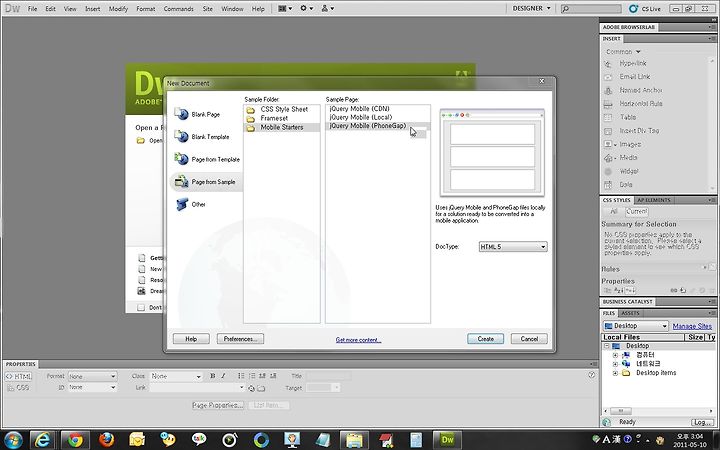Choose Page from Template icon
This screenshot has width=720, height=450.
[x=181, y=159]
